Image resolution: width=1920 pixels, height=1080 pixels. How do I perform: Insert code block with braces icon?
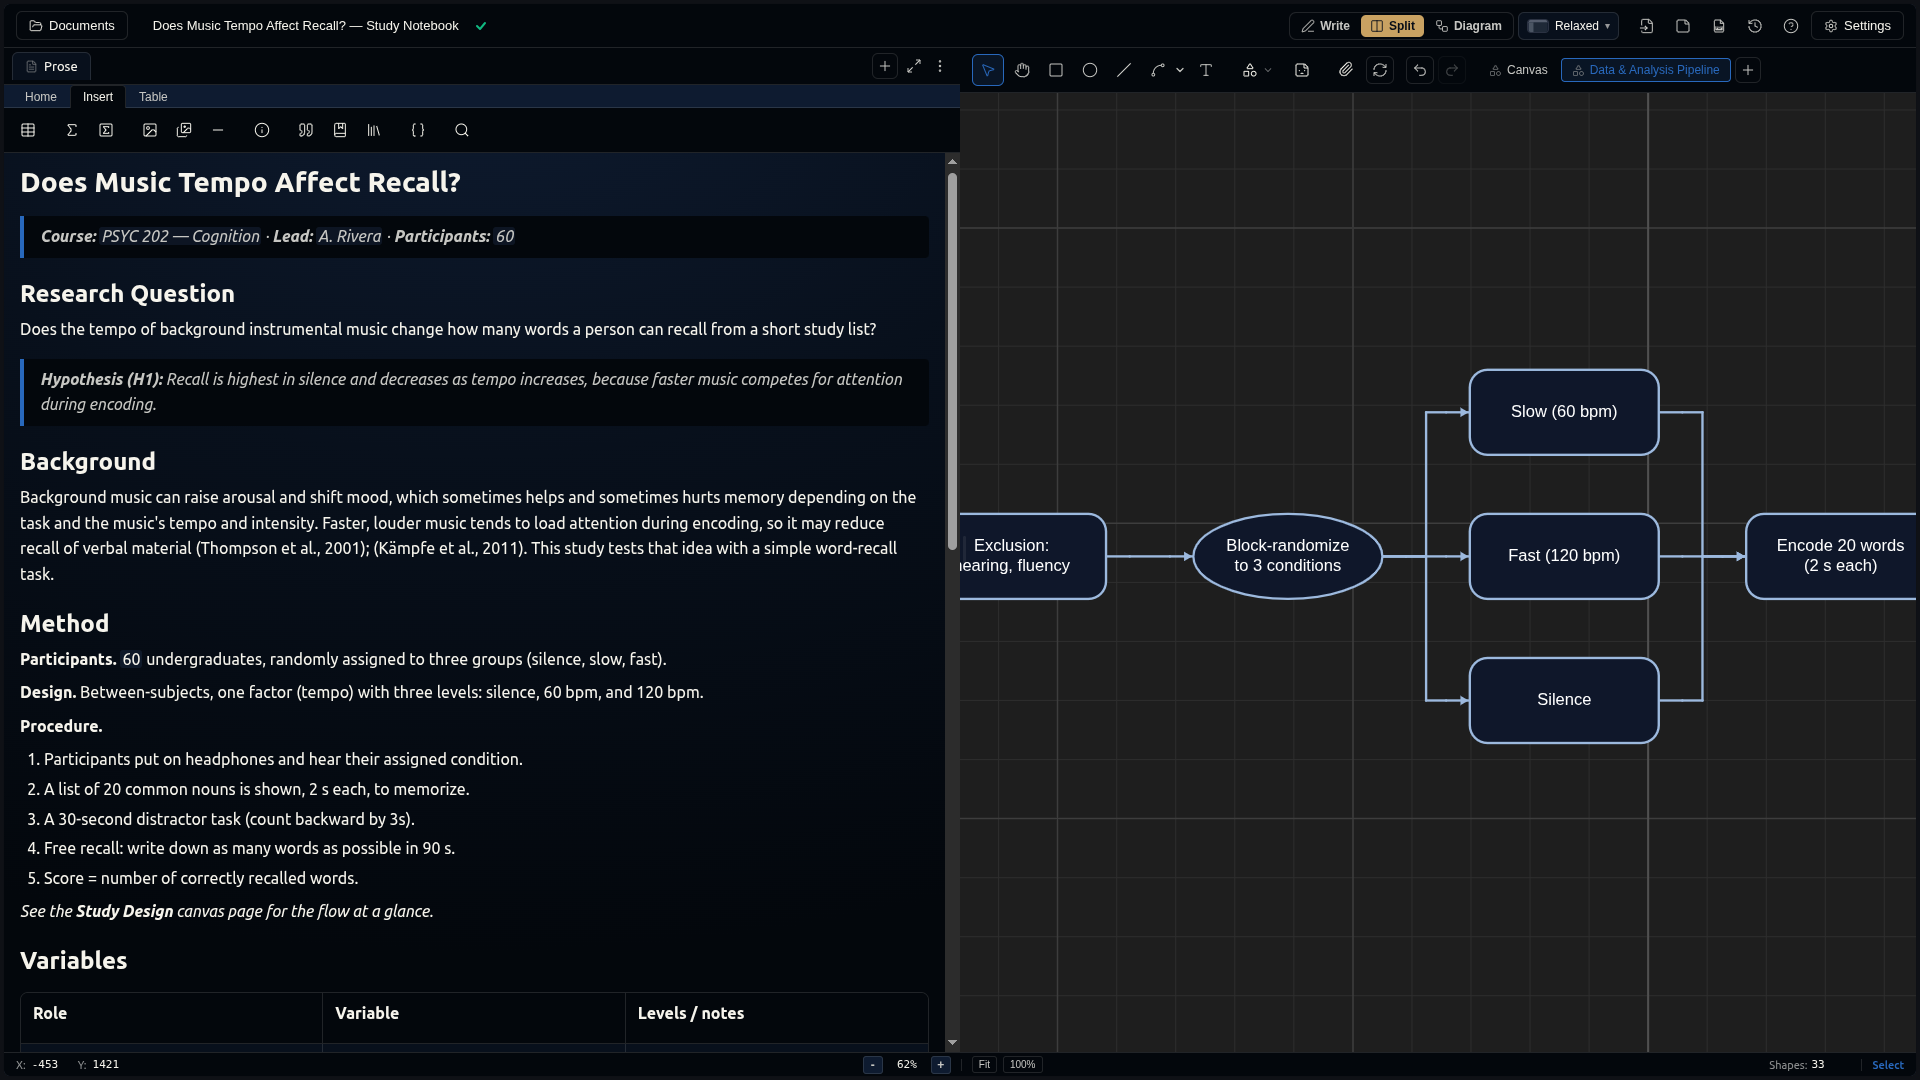click(418, 130)
